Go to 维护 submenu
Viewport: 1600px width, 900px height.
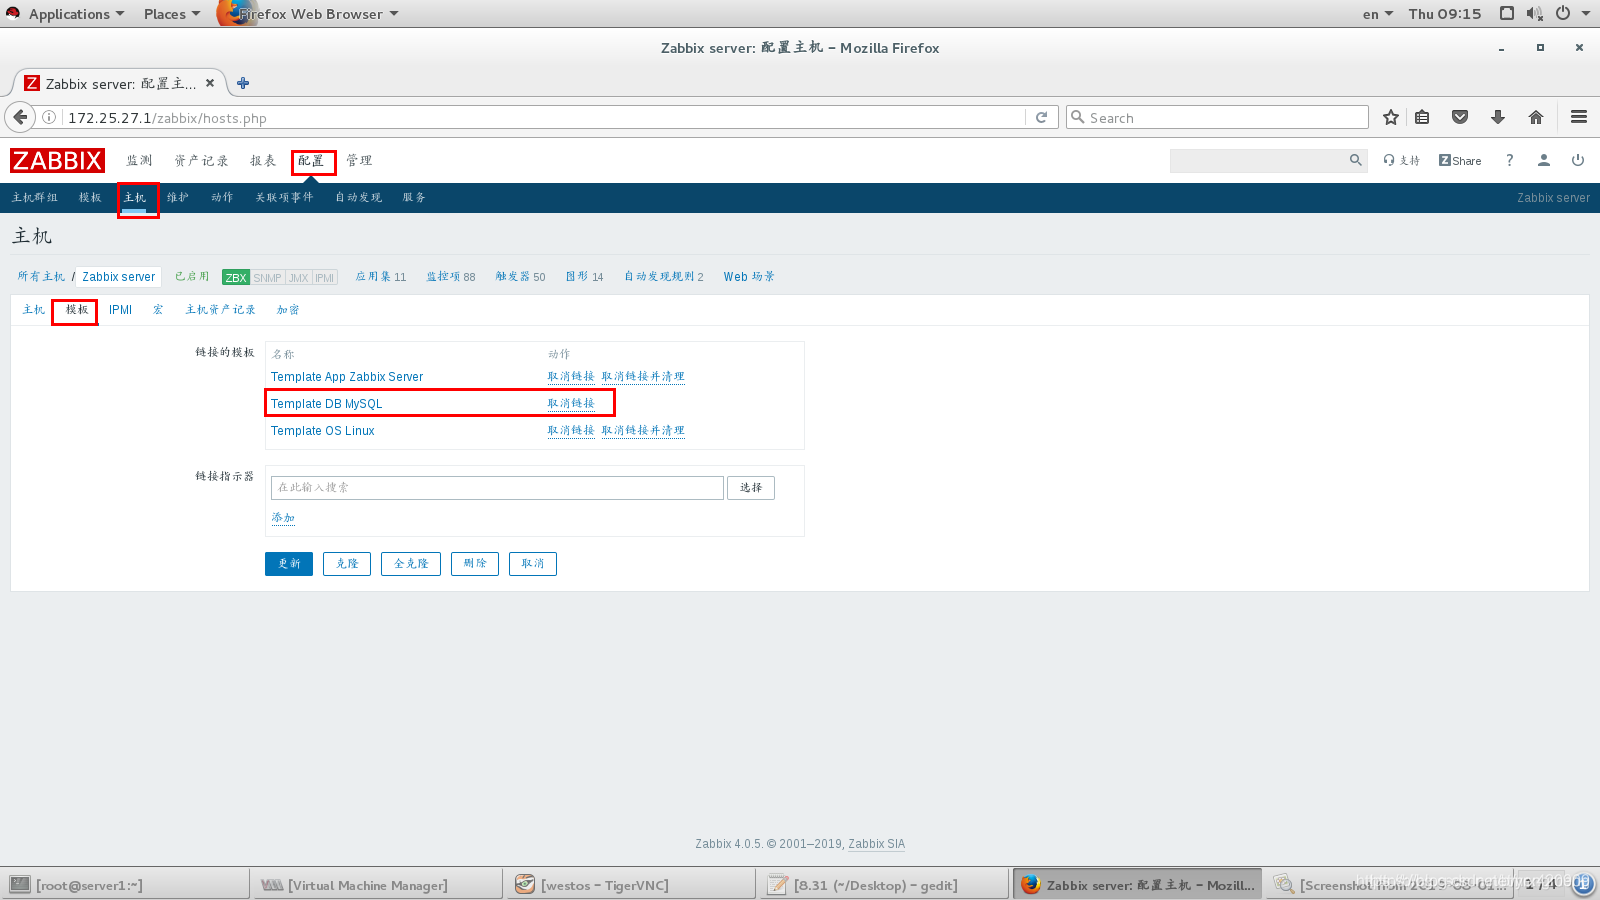pyautogui.click(x=178, y=197)
